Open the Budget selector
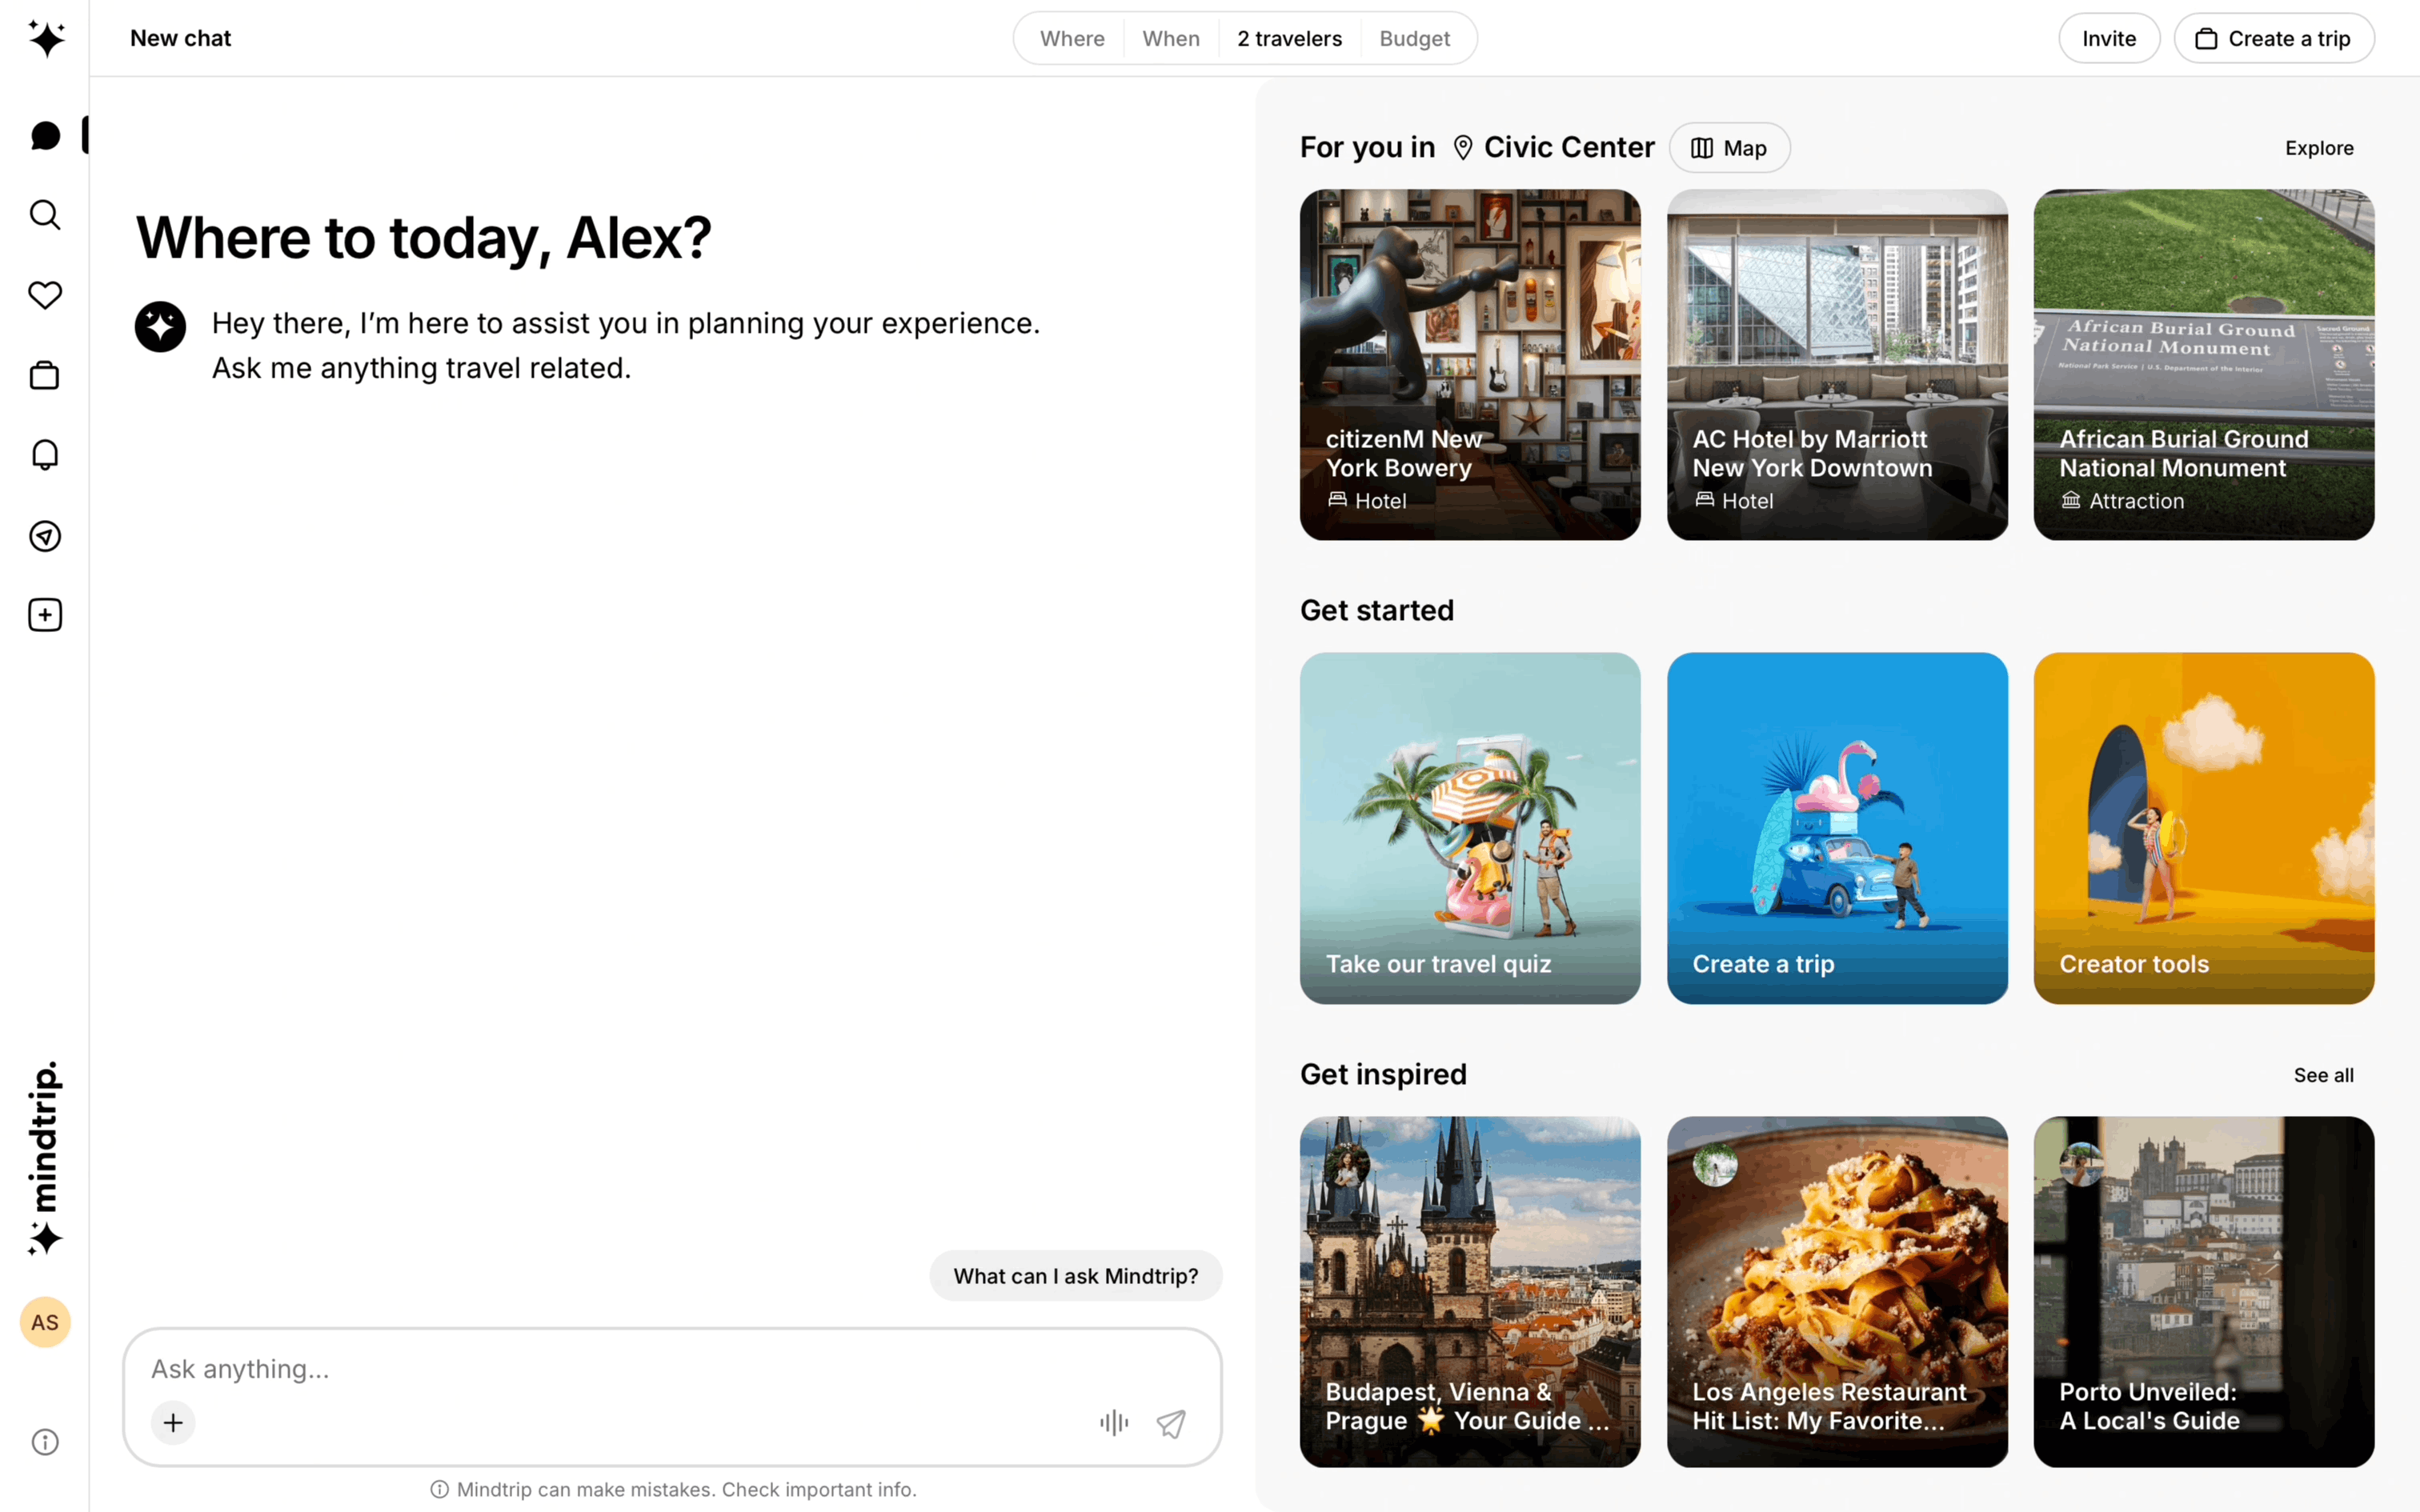Screen dimensions: 2420x1512 (x=1414, y=39)
